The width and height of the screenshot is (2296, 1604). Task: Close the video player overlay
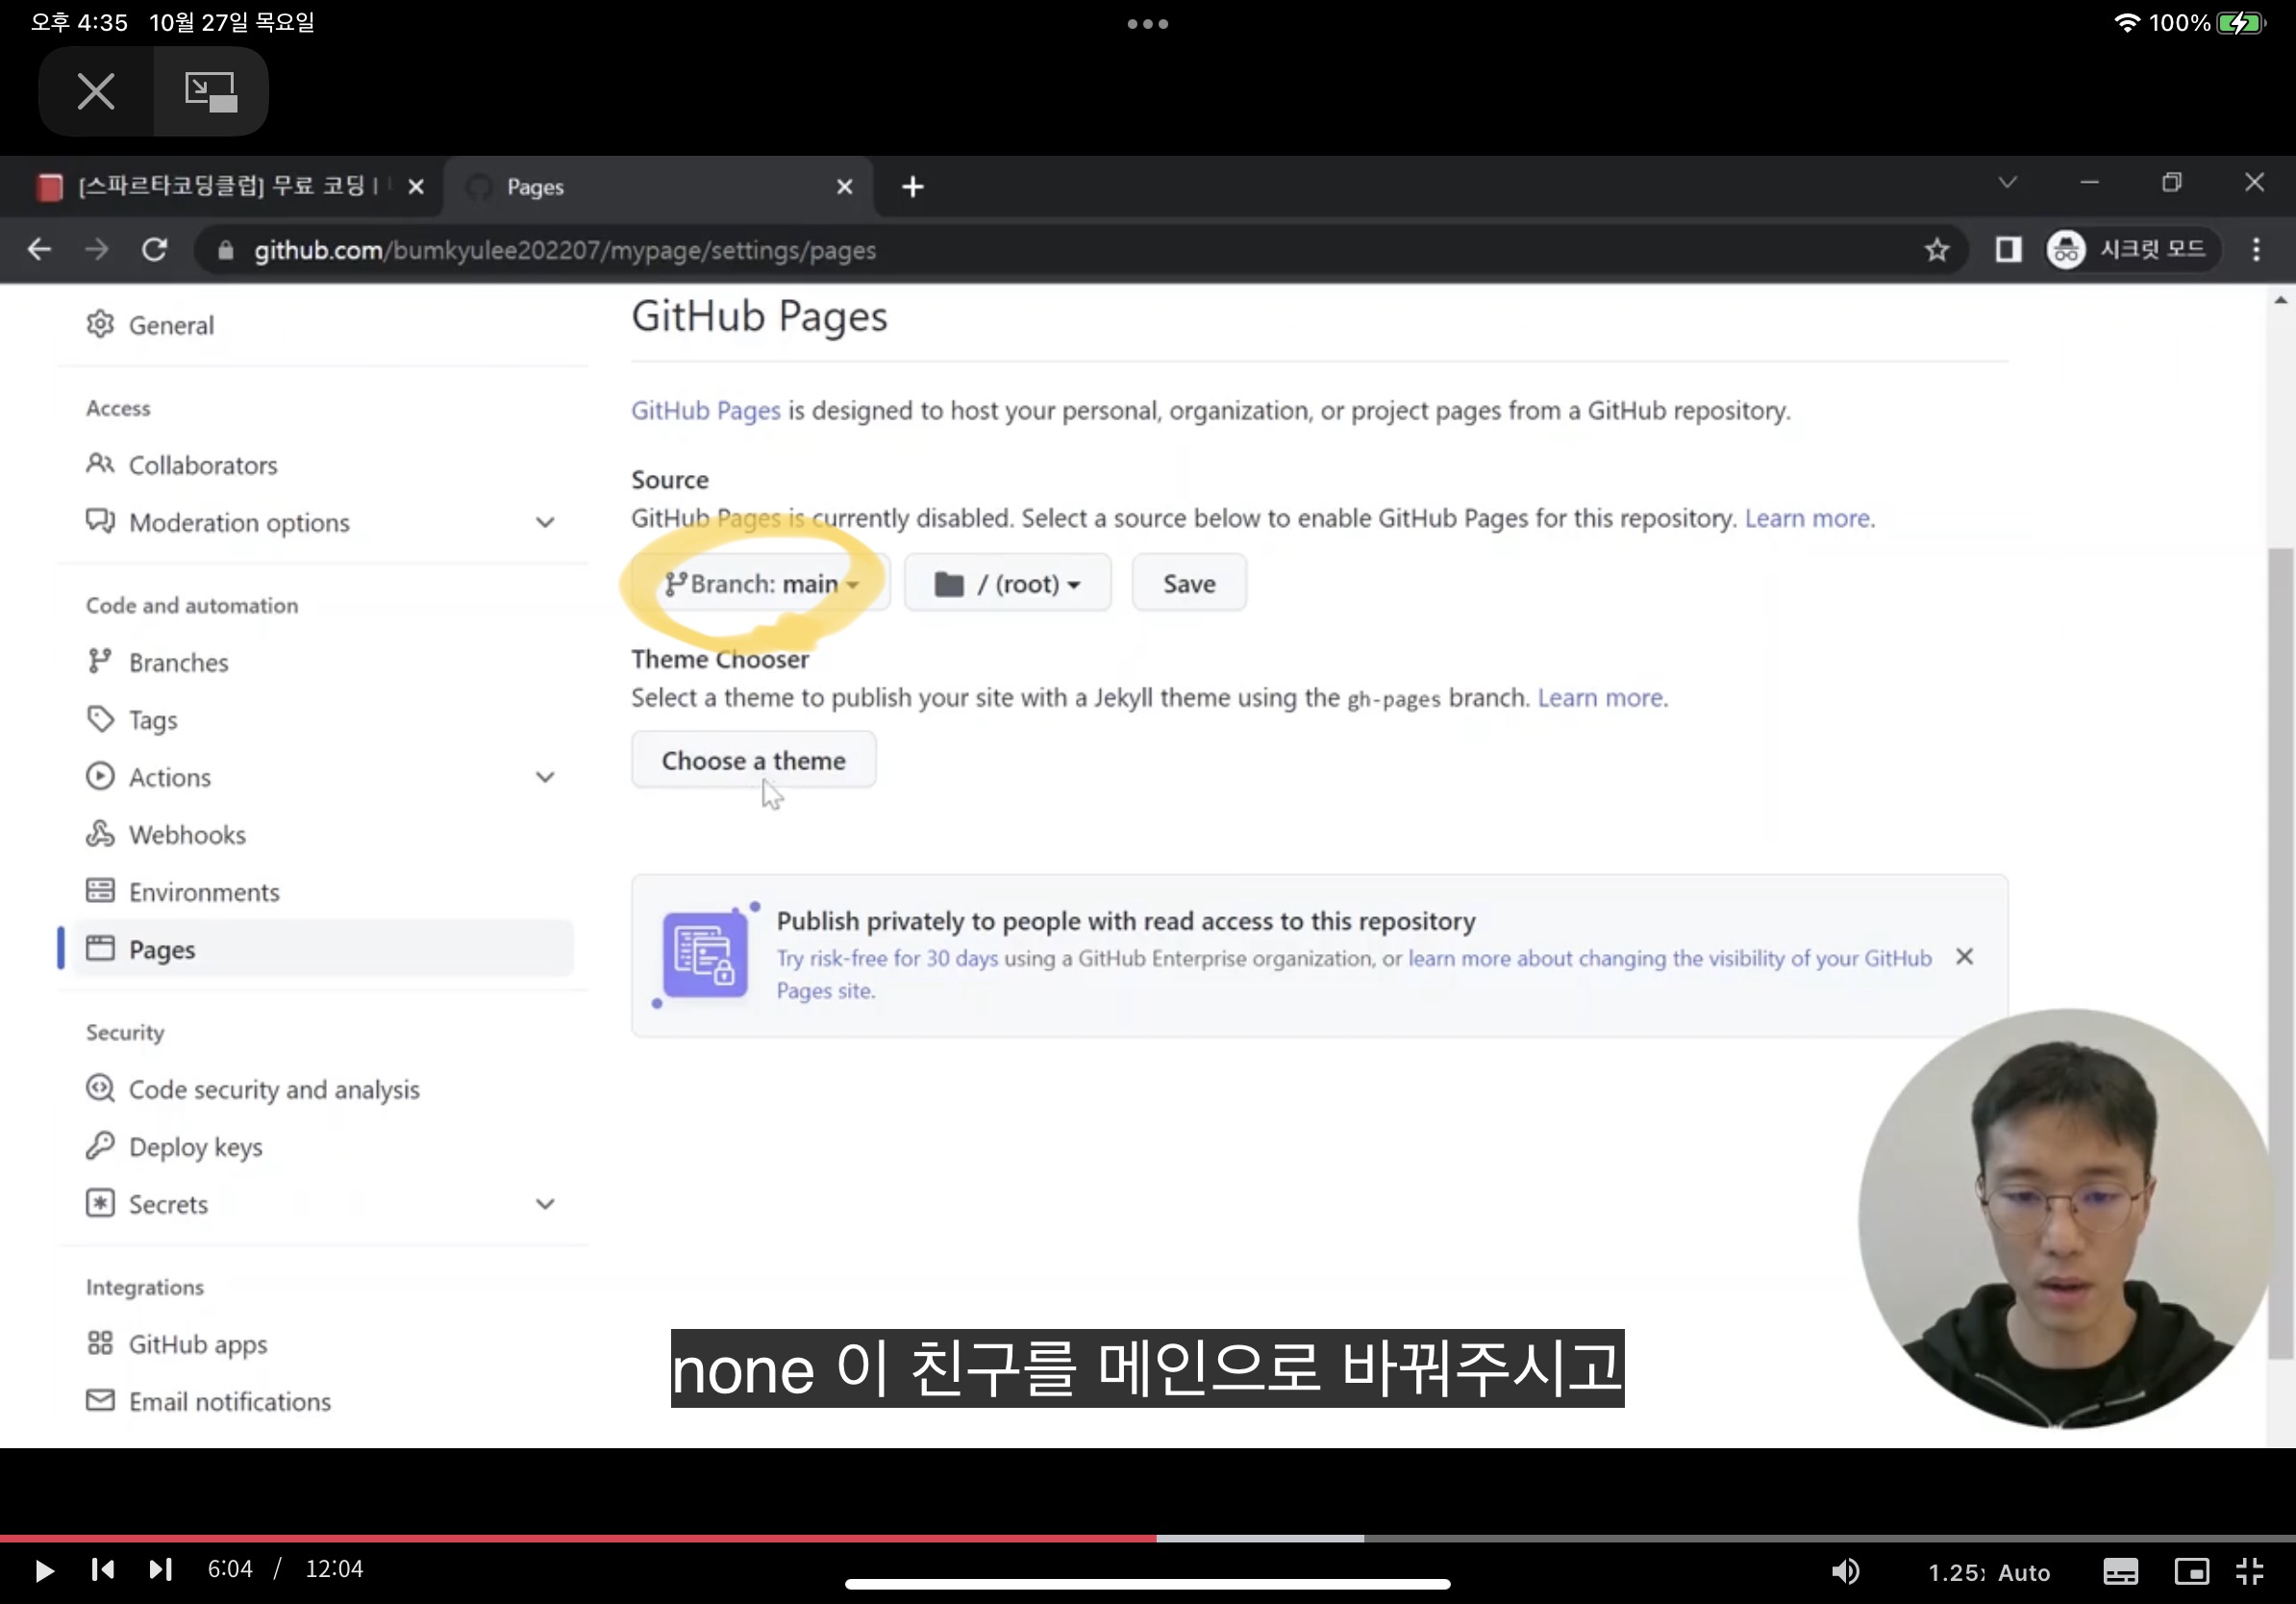96,91
